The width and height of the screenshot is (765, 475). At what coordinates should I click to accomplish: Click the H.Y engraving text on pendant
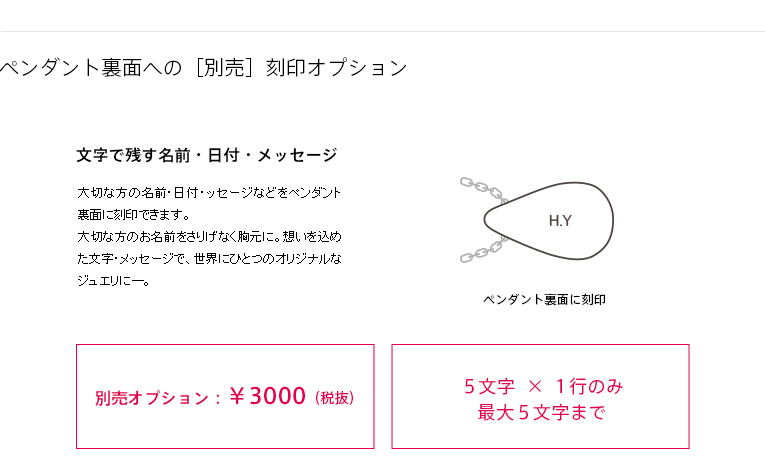560,221
